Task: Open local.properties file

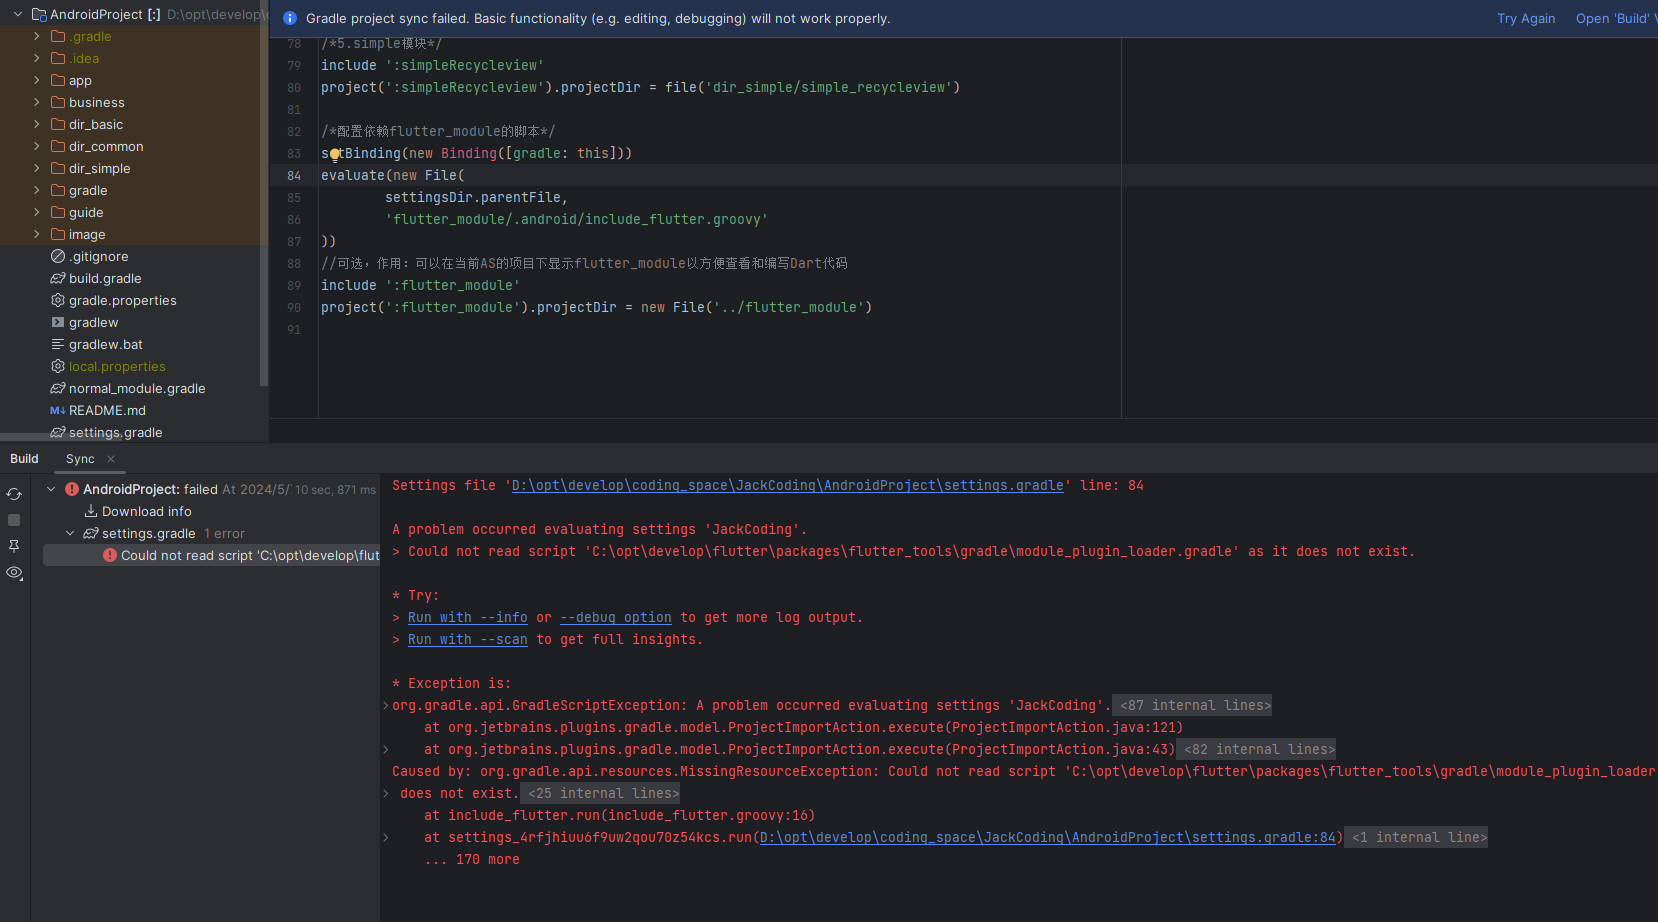Action: tap(117, 366)
